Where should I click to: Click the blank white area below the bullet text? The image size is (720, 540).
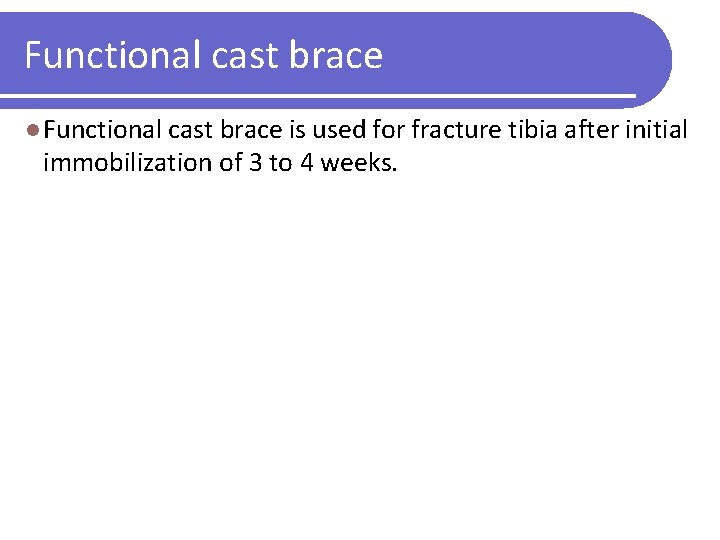coord(360,350)
